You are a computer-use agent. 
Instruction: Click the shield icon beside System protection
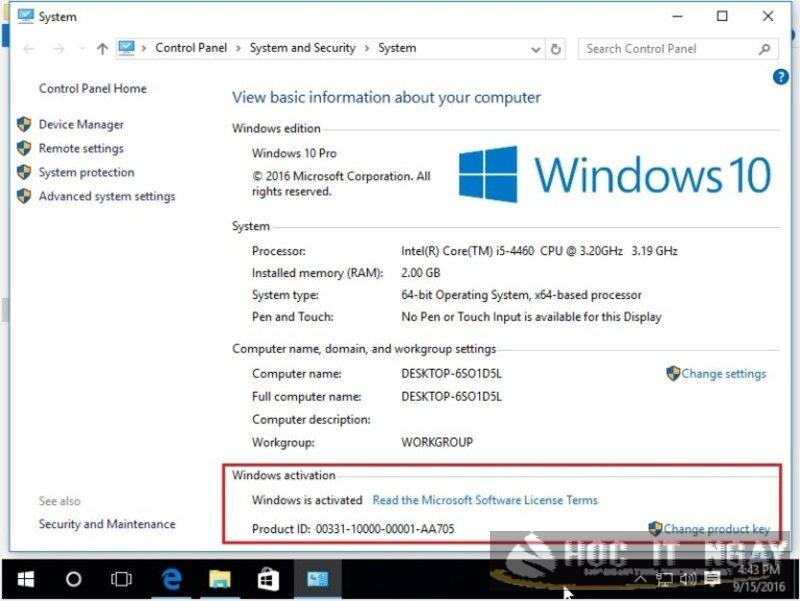[24, 172]
